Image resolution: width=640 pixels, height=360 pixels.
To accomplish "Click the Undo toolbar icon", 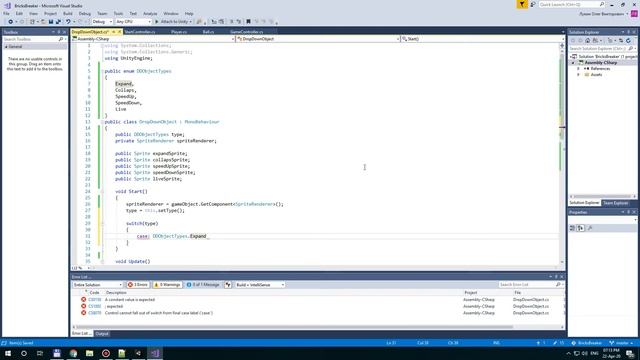I will 68,22.
